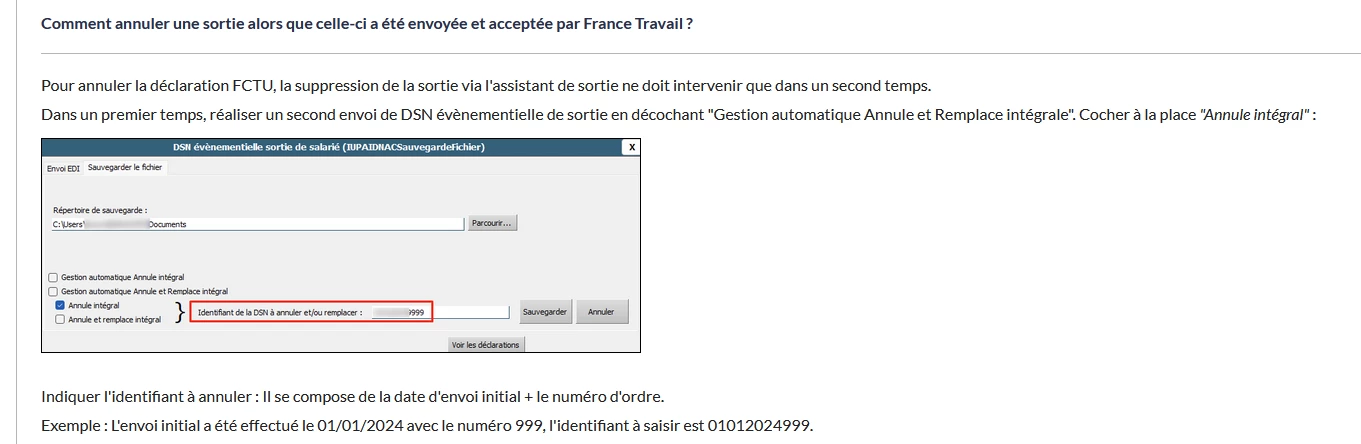Image resolution: width=1361 pixels, height=444 pixels.
Task: Enable Gestion automatique Annule intégral checkbox
Action: [x=53, y=277]
